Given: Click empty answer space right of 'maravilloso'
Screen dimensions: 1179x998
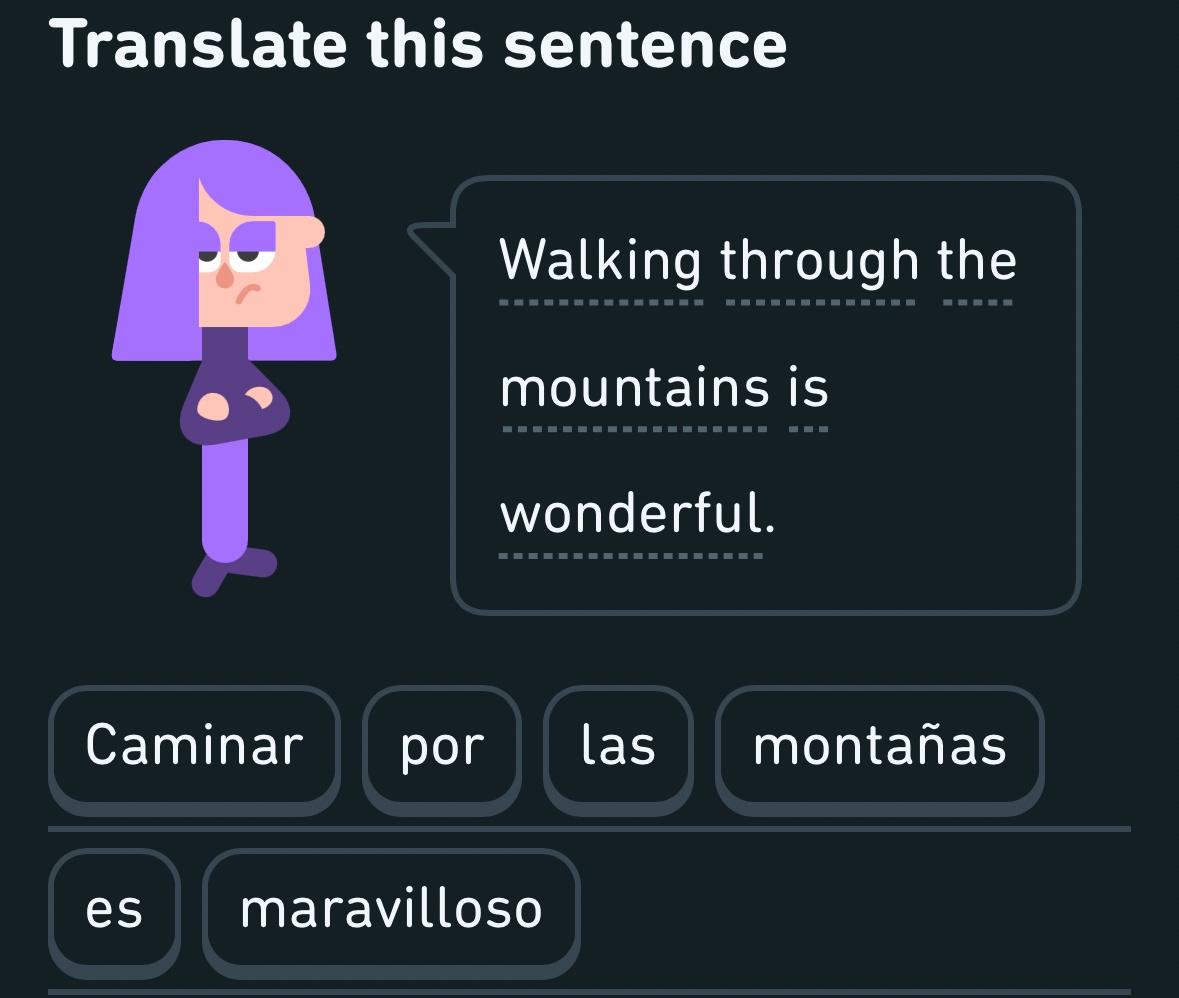Looking at the screenshot, I should click(850, 909).
